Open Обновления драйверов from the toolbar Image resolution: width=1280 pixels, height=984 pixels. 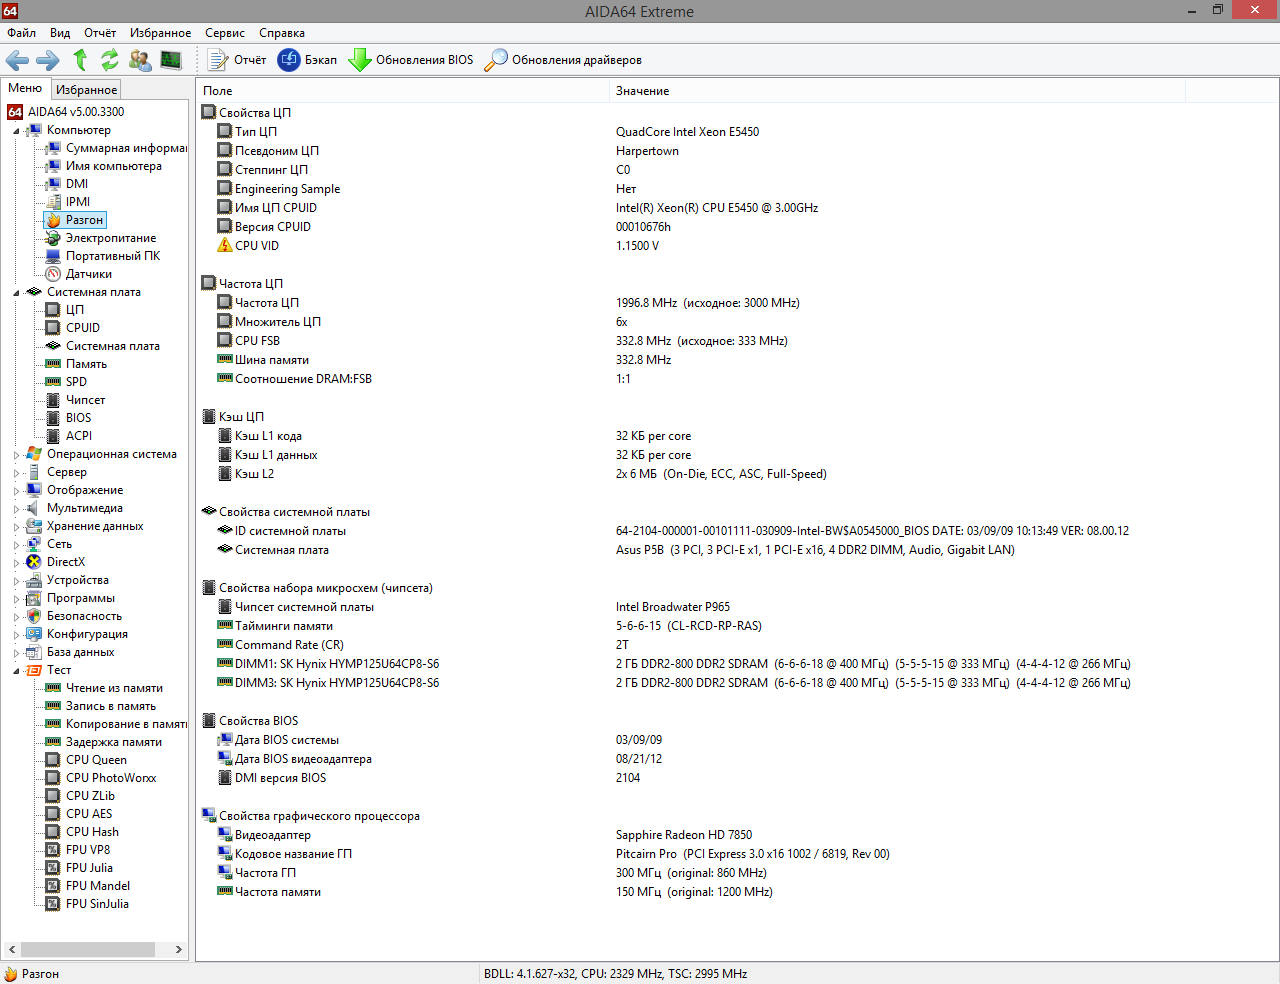click(563, 60)
